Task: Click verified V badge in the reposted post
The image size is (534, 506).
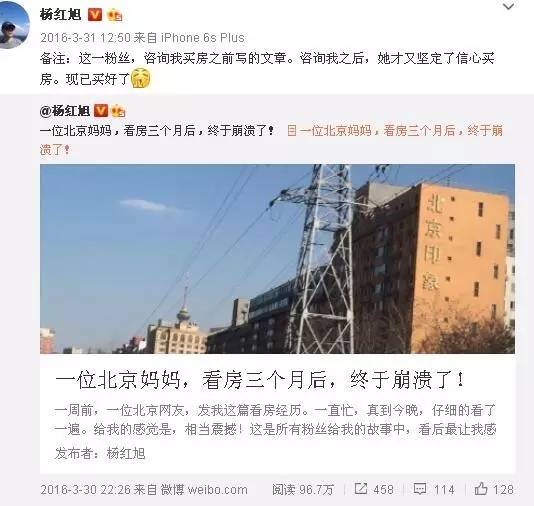Action: 100,111
